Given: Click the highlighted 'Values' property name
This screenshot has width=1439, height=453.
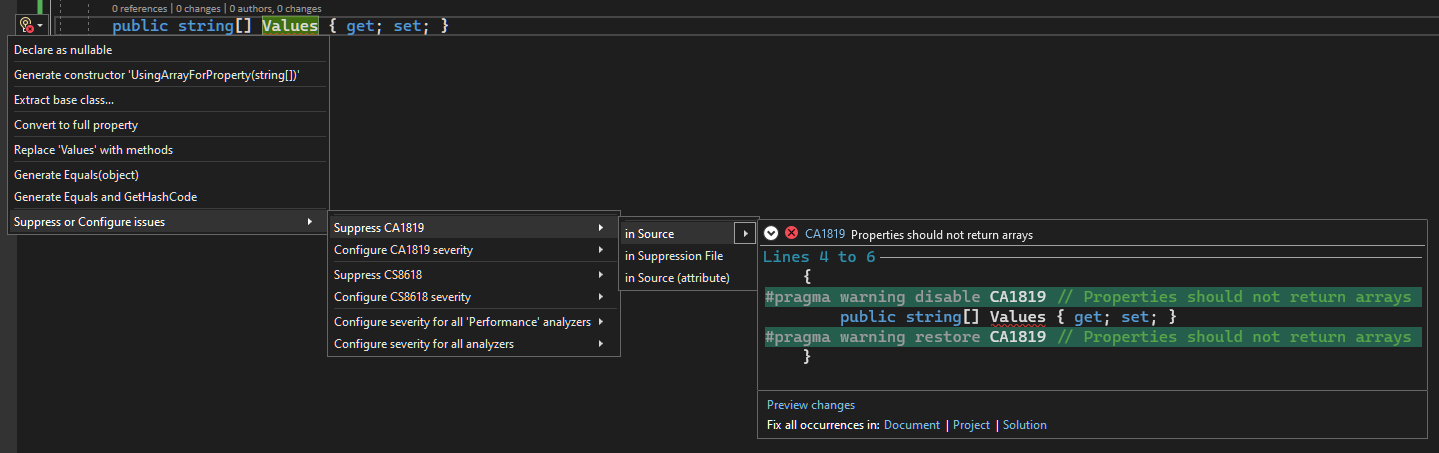Looking at the screenshot, I should [x=290, y=26].
